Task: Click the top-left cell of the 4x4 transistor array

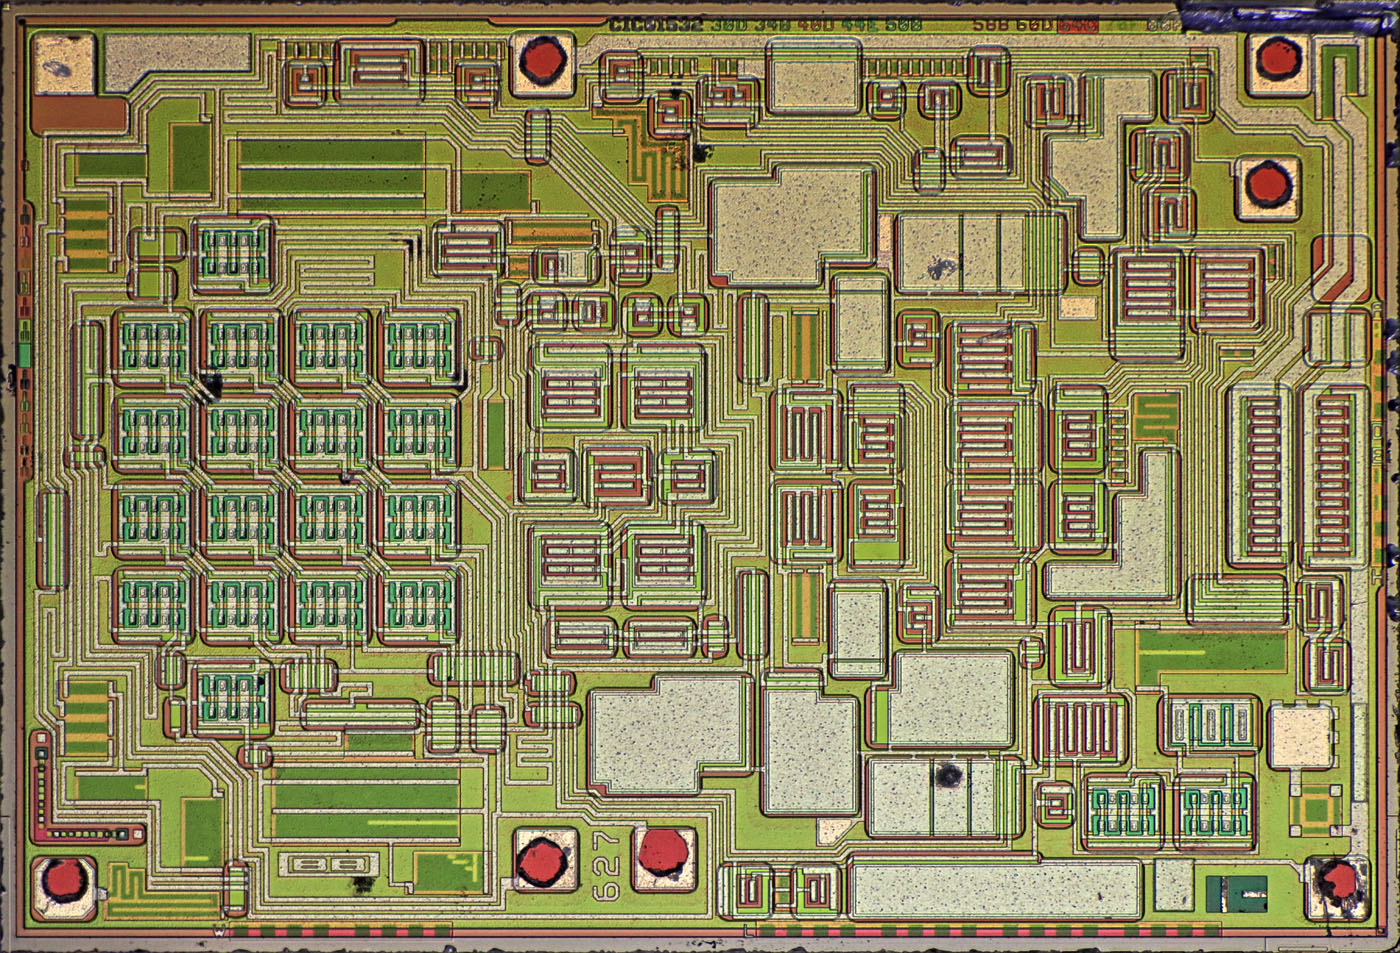Action: (154, 346)
